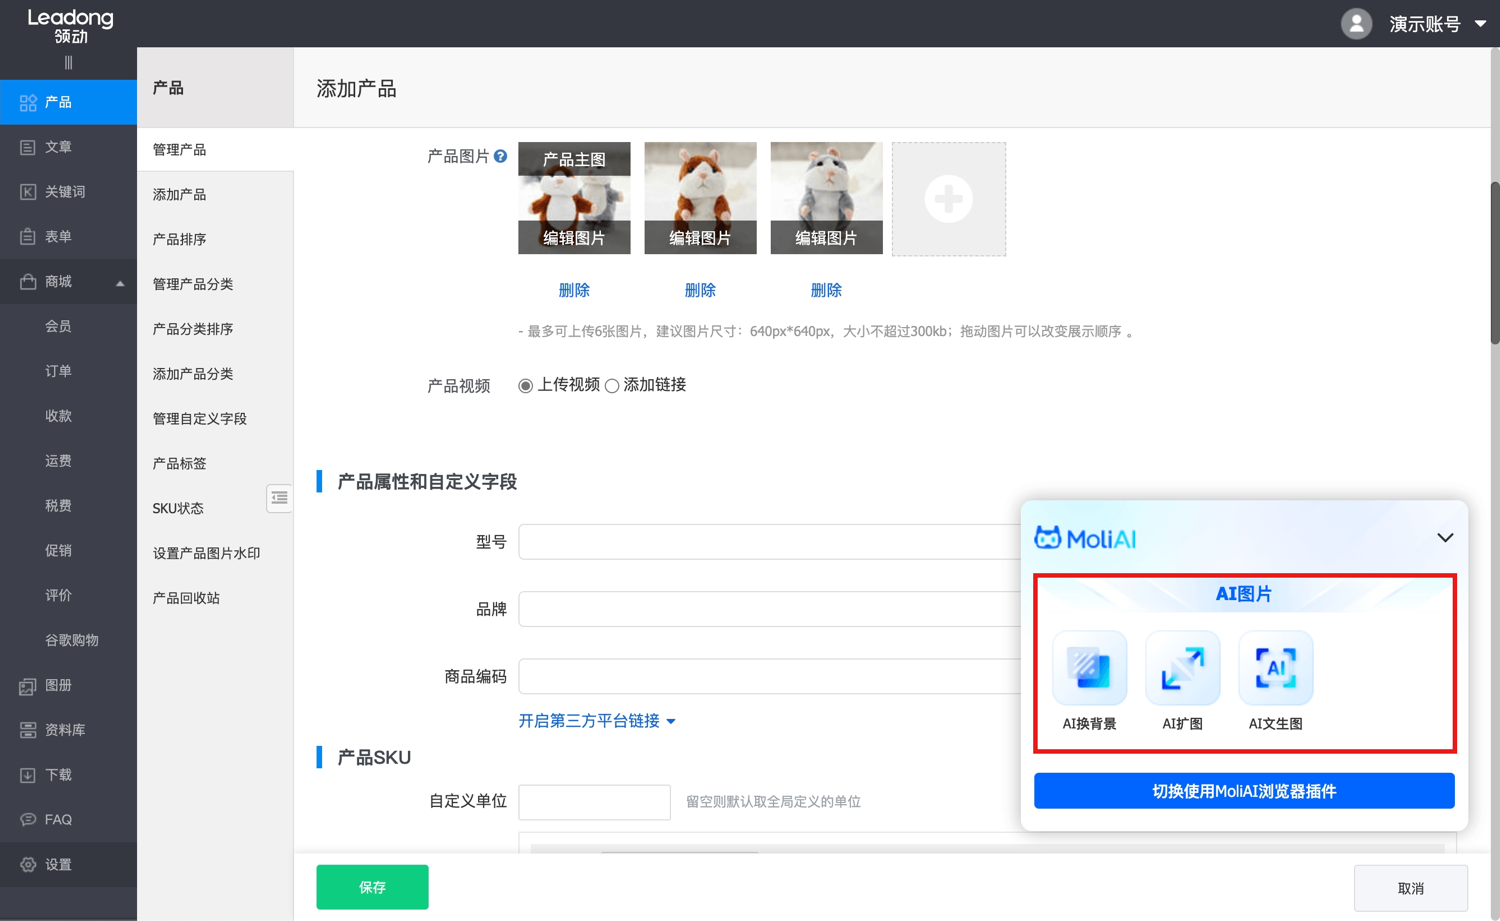Open 管理产品分类 in submenu
Viewport: 1500px width, 921px height.
[x=193, y=284]
